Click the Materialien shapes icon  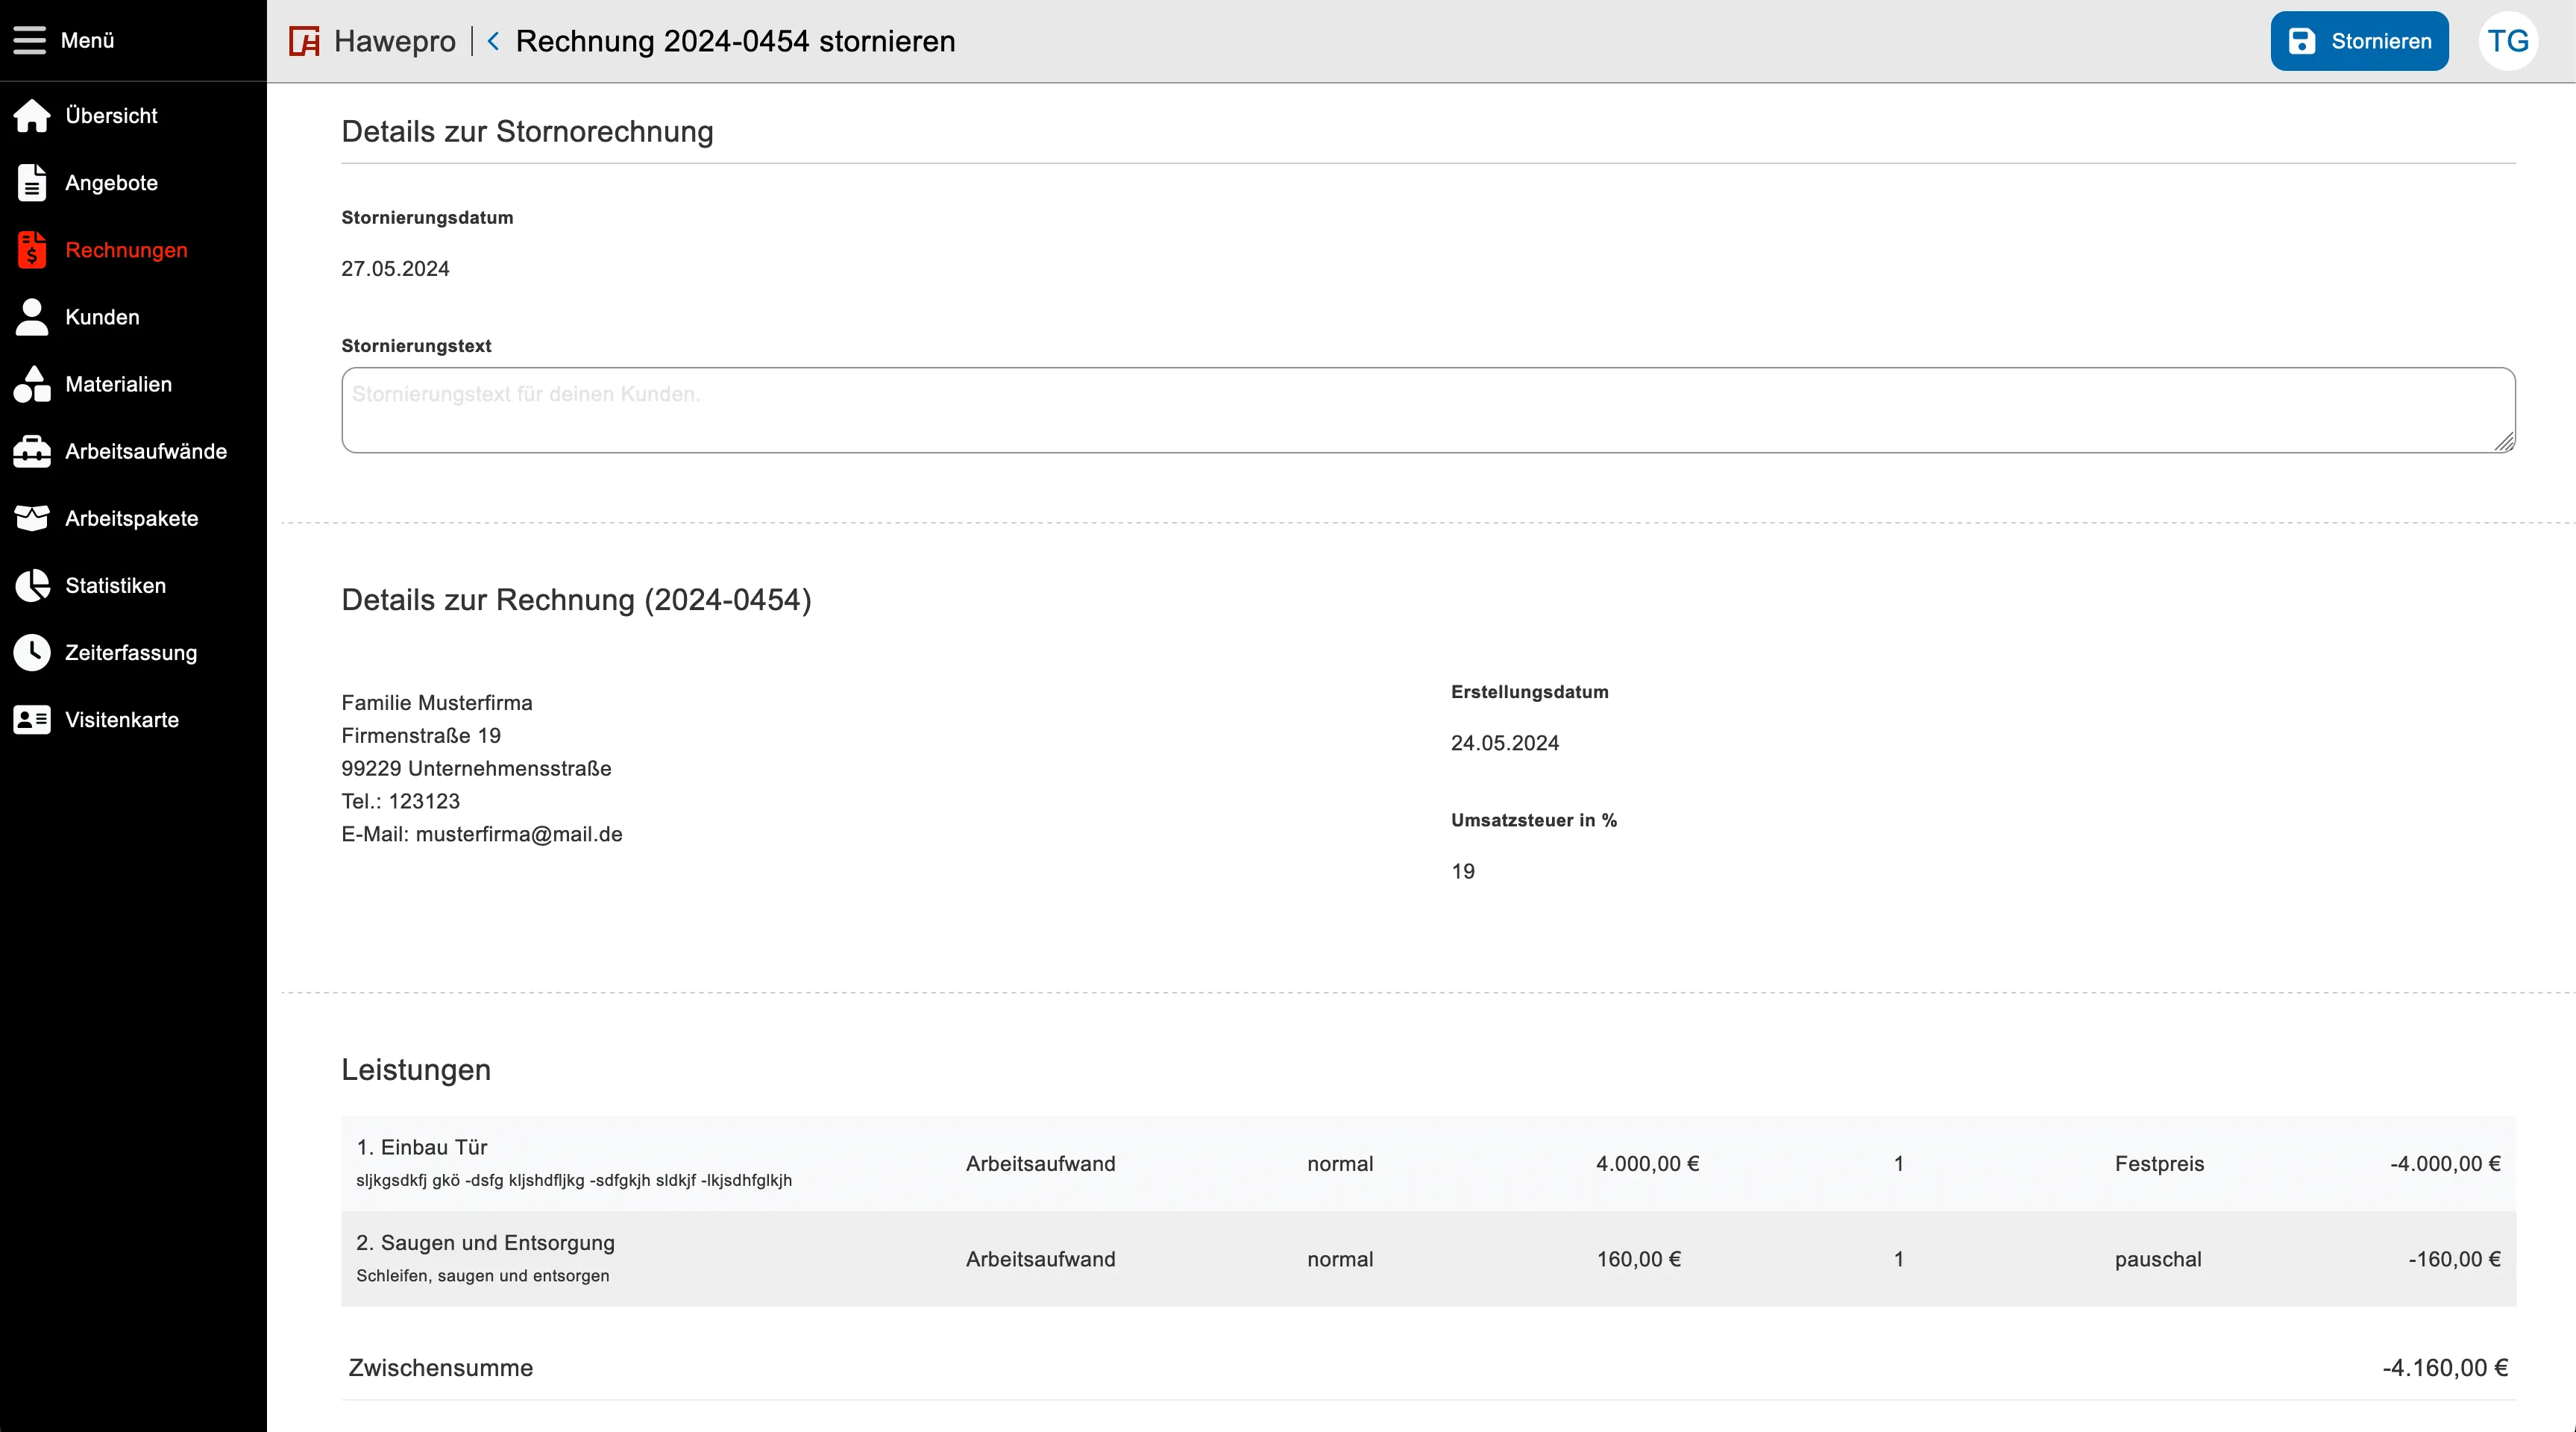tap(32, 384)
